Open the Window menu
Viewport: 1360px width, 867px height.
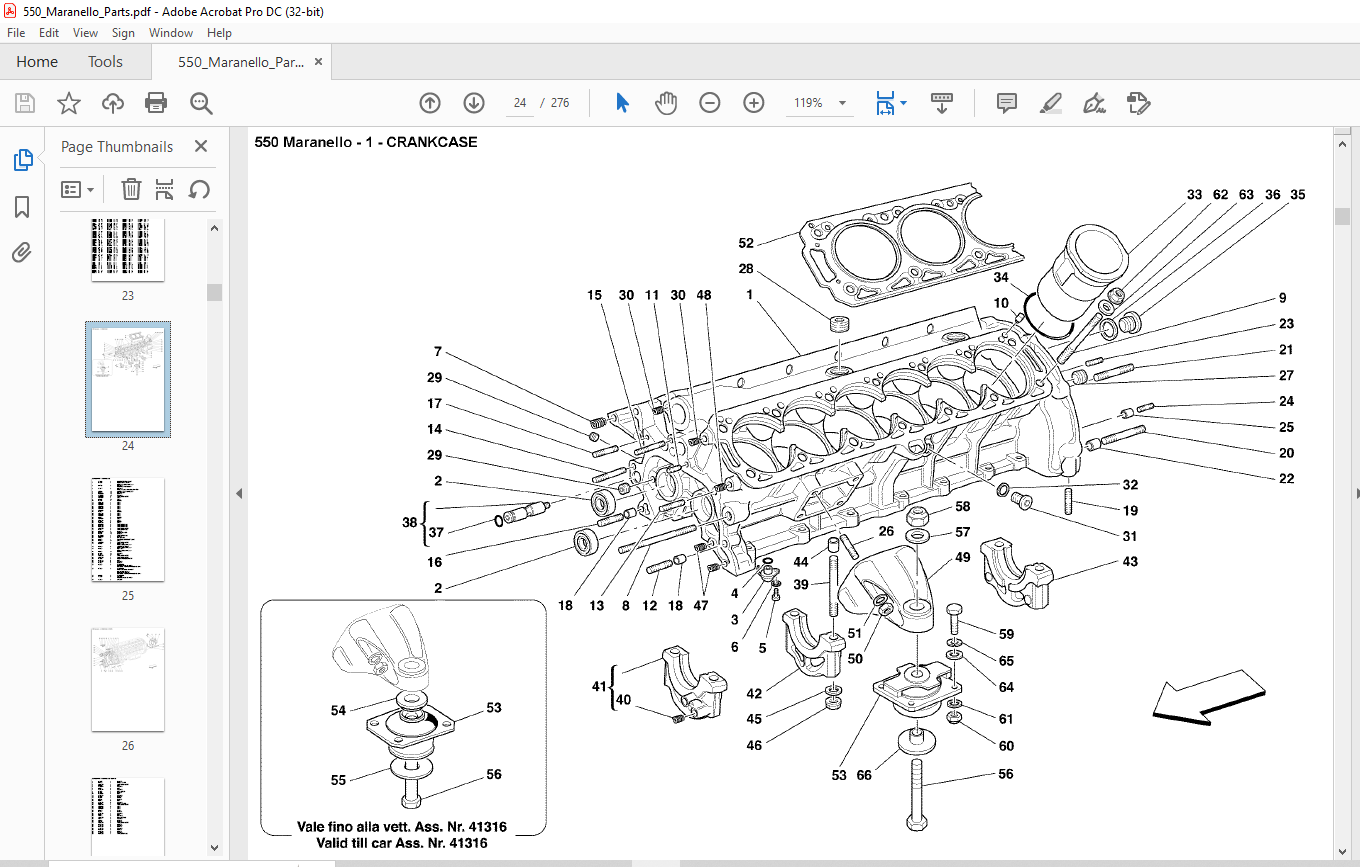171,33
